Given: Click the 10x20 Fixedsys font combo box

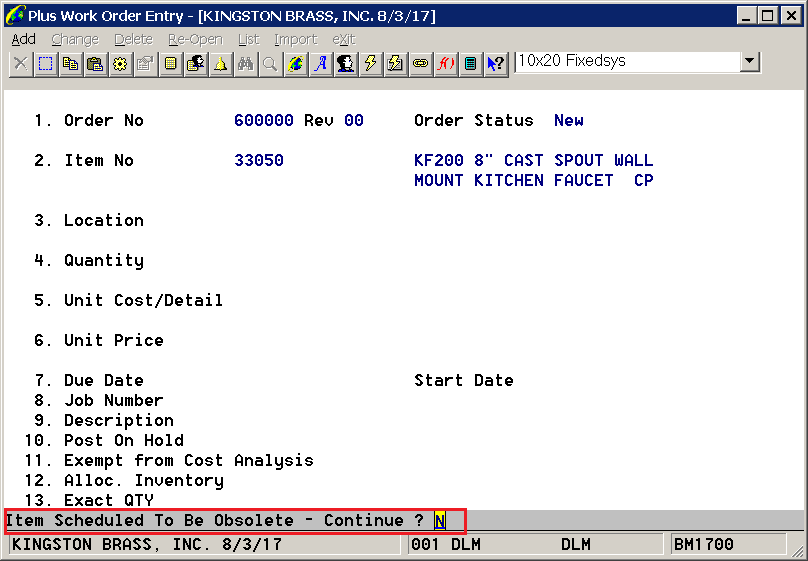Looking at the screenshot, I should pyautogui.click(x=637, y=62).
